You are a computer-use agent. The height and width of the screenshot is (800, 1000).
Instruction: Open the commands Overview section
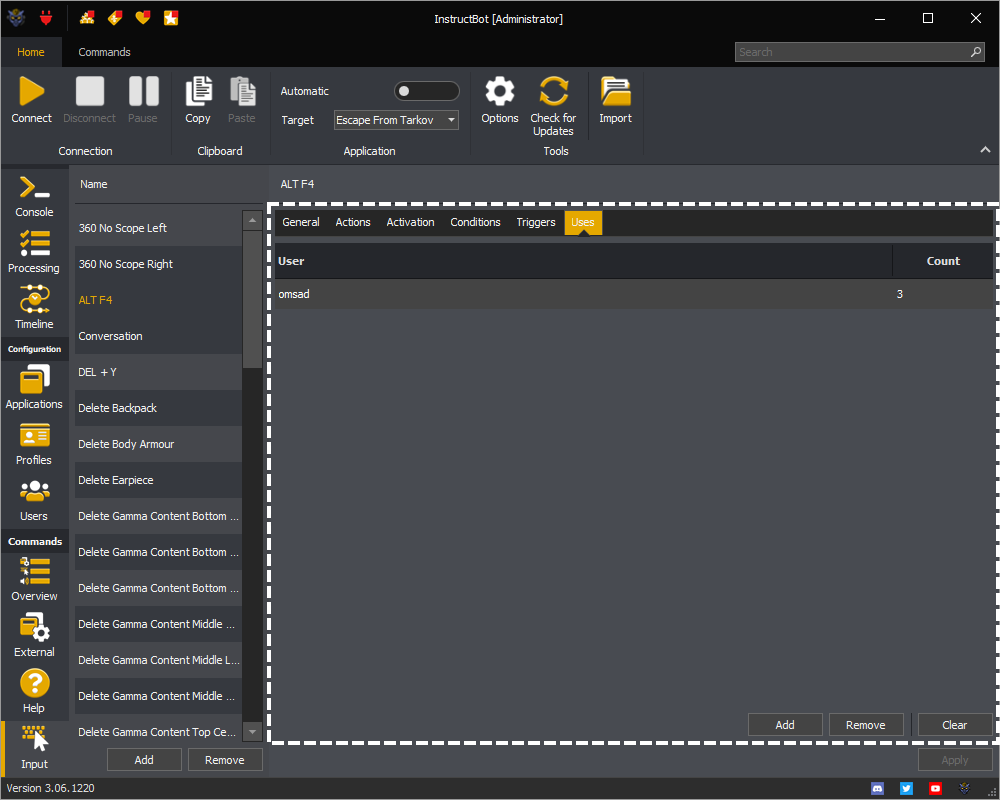coord(34,580)
